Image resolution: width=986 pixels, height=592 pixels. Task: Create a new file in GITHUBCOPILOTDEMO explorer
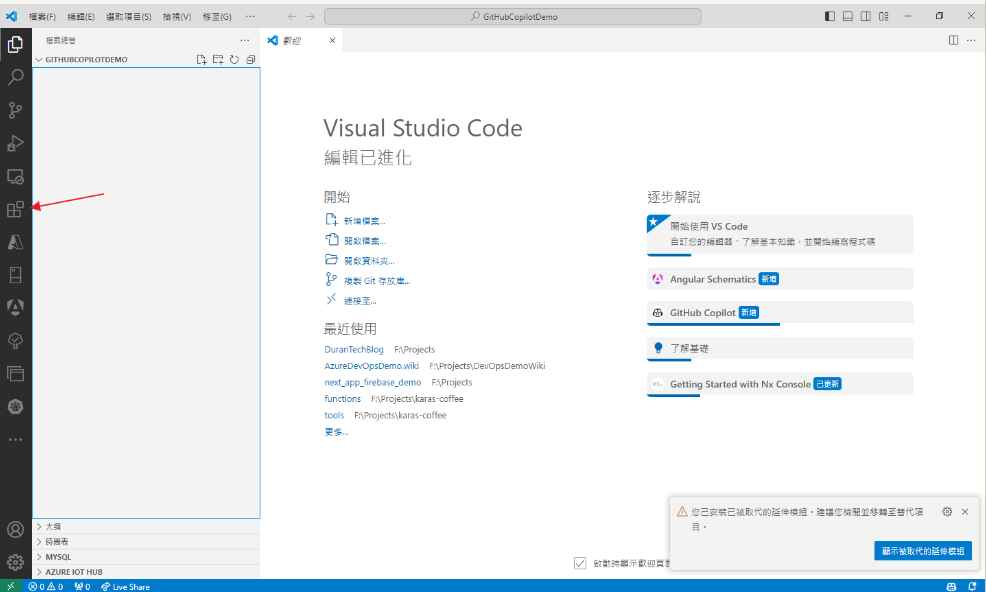(x=201, y=59)
